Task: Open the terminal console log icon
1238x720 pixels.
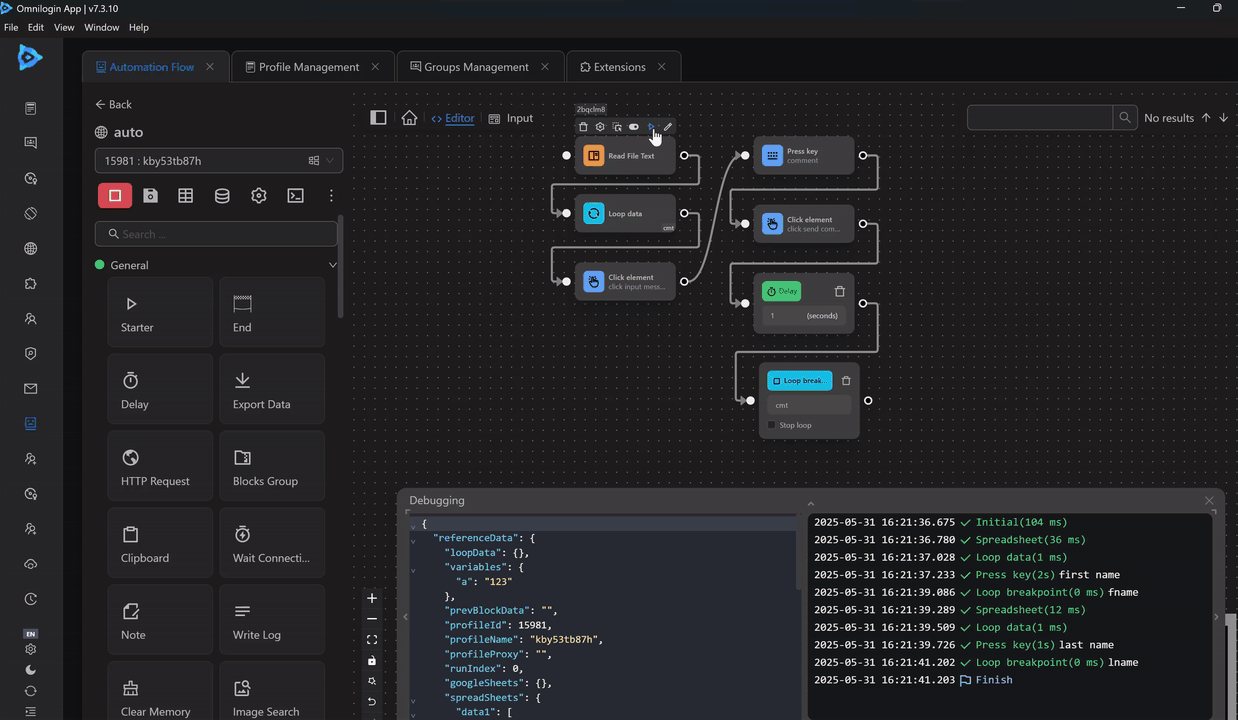Action: click(x=295, y=196)
